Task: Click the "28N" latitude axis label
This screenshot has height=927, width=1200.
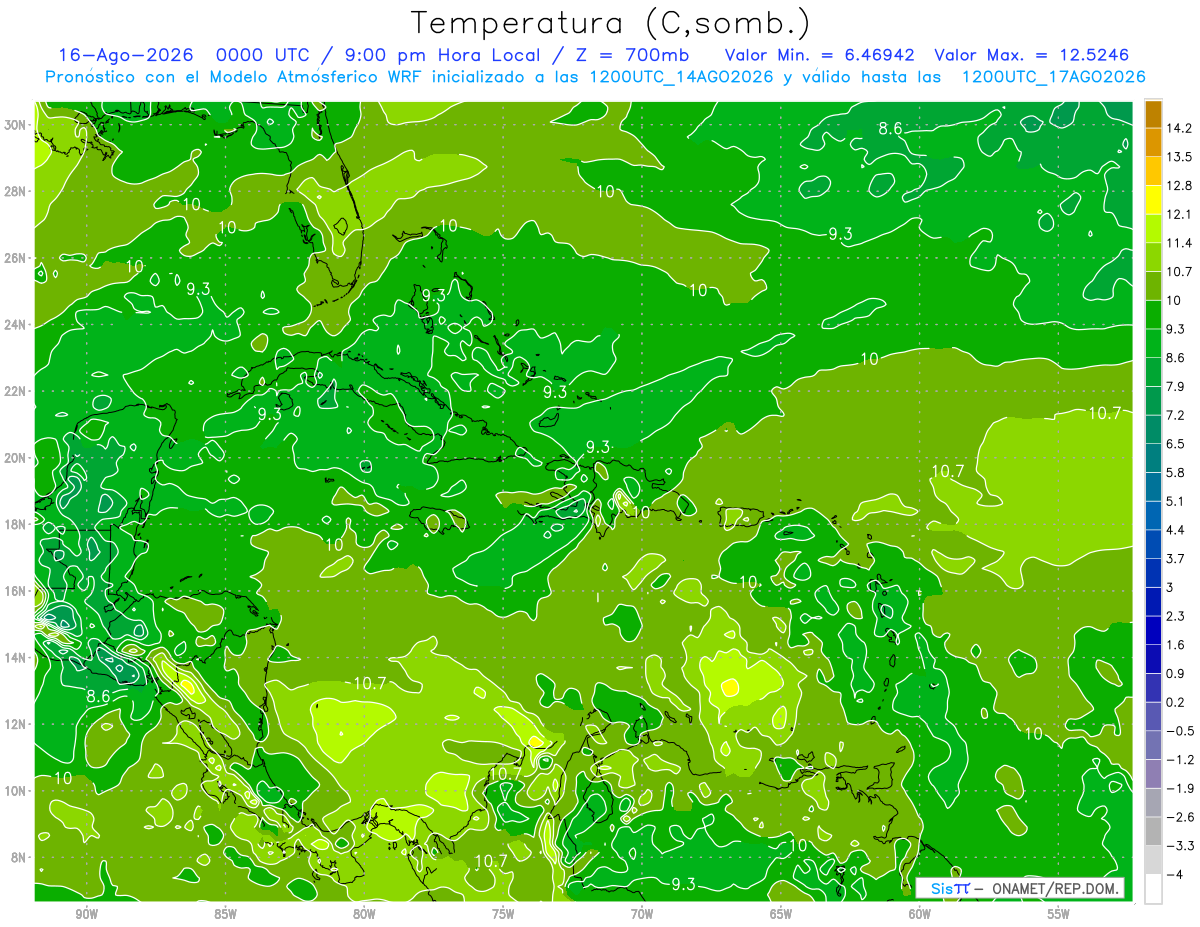Action: pos(17,191)
